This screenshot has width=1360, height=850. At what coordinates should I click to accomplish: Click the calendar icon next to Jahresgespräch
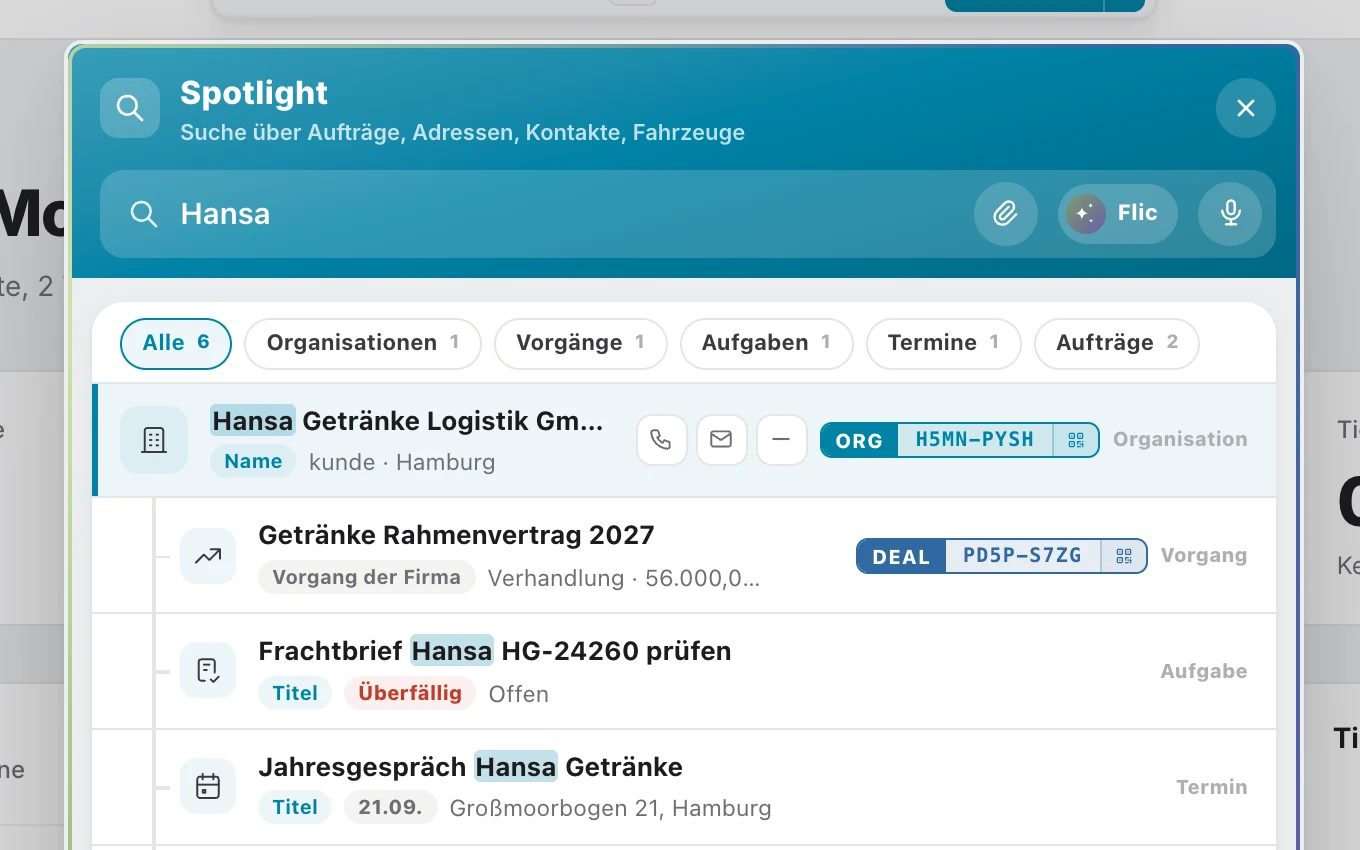208,786
